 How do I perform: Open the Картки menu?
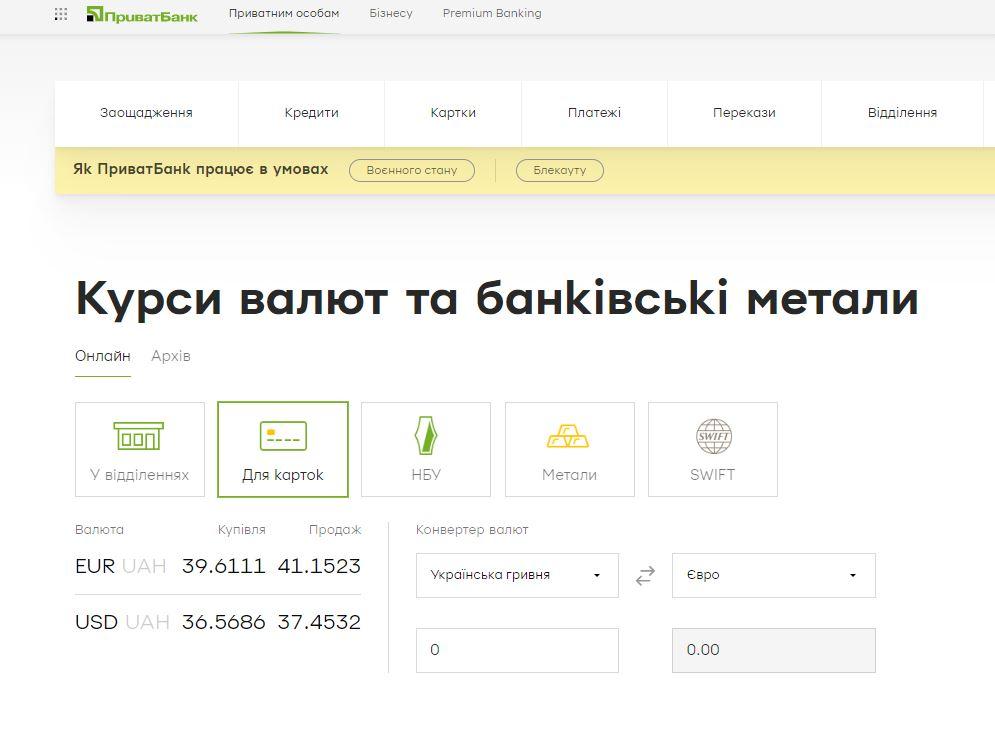(453, 113)
